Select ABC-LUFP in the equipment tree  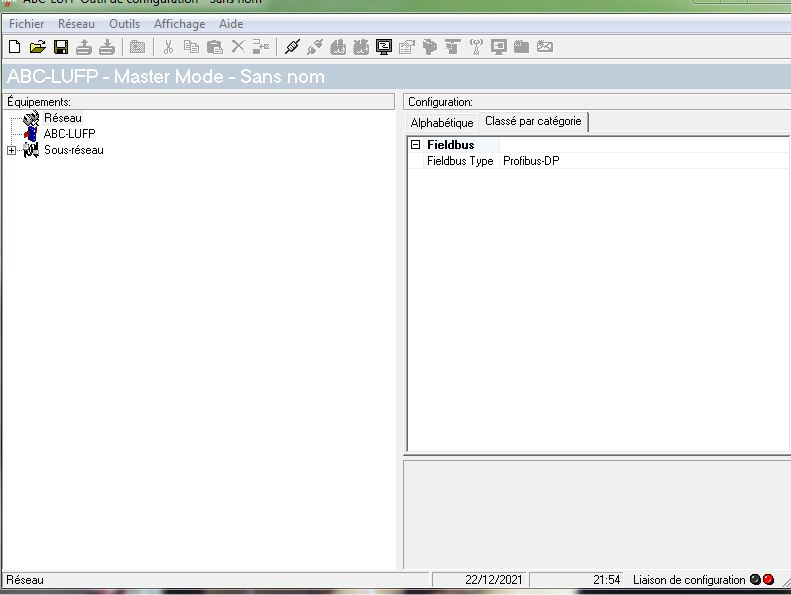(x=69, y=134)
